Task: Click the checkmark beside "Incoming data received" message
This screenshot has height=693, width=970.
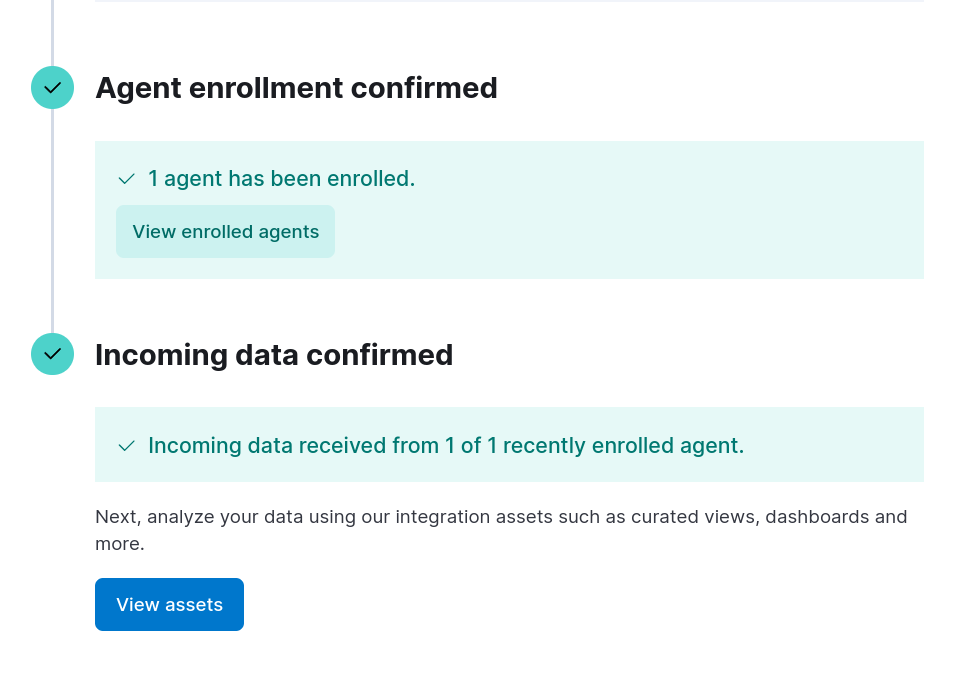Action: click(x=126, y=446)
